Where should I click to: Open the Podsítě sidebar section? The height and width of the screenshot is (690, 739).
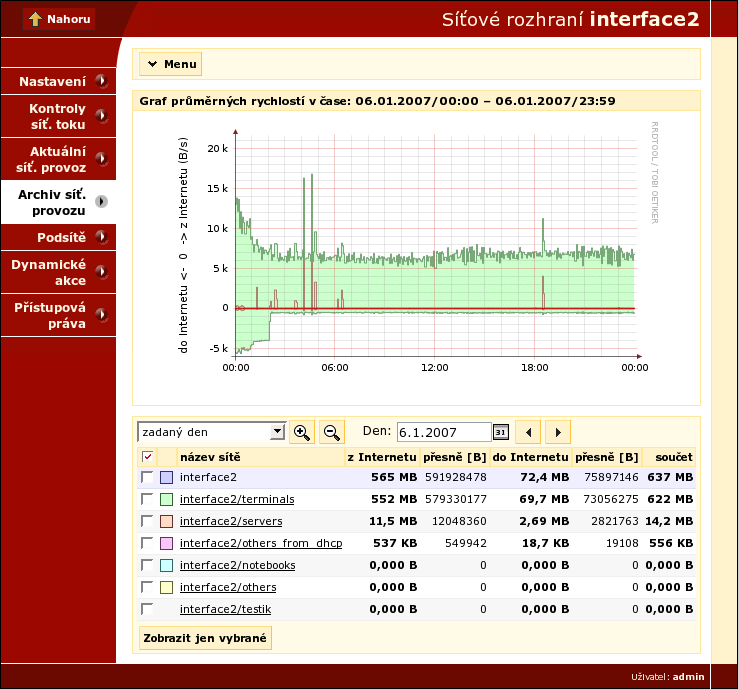point(58,237)
